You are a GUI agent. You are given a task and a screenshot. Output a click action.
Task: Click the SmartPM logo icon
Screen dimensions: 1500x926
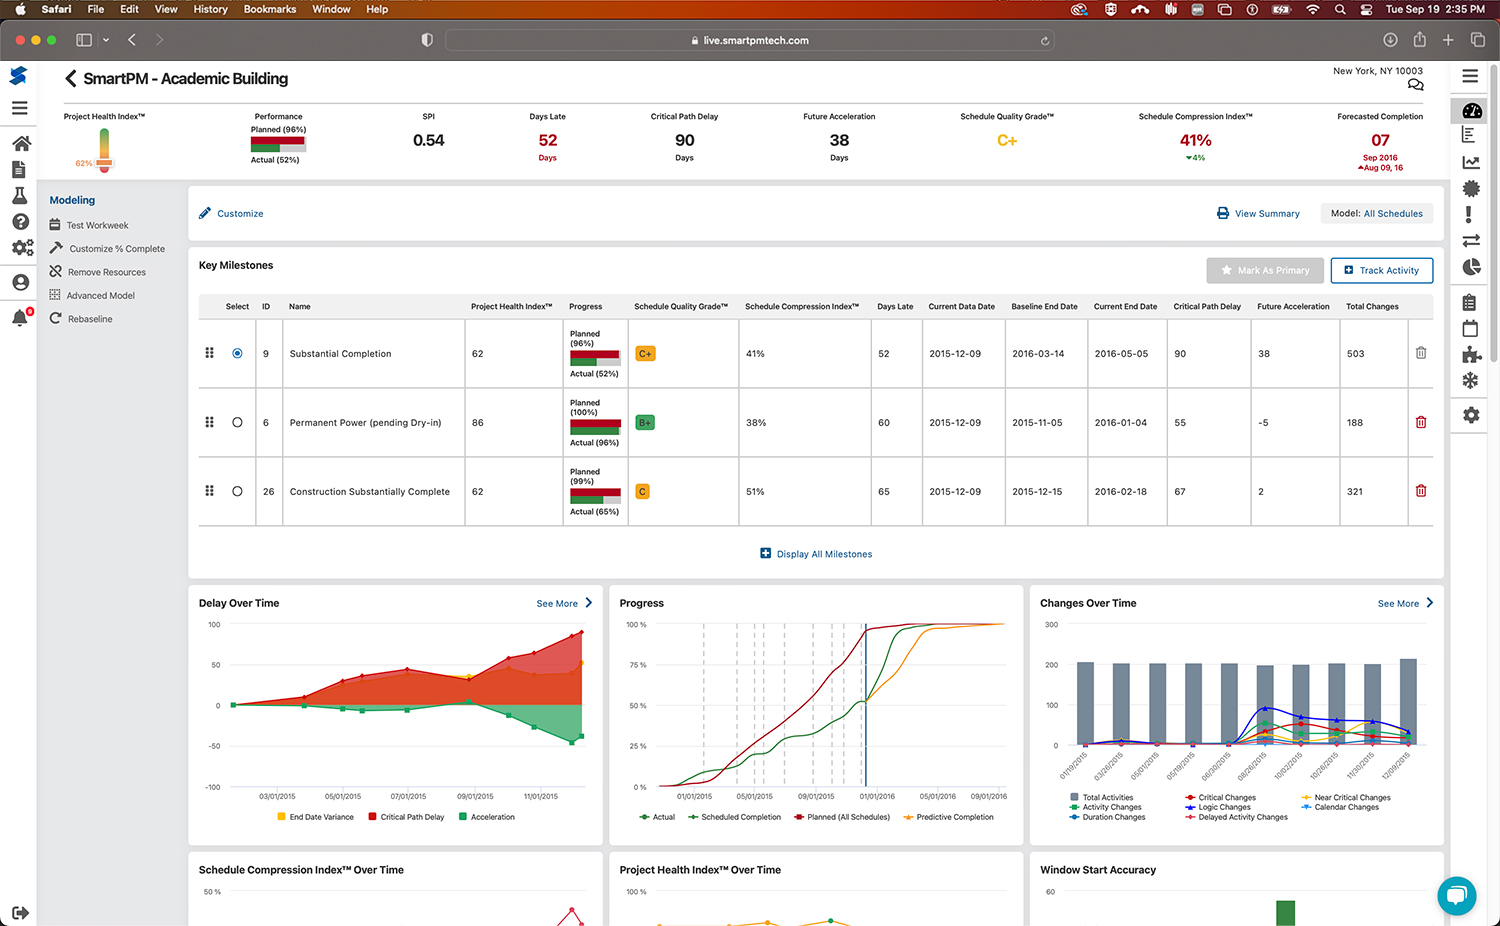click(x=18, y=76)
